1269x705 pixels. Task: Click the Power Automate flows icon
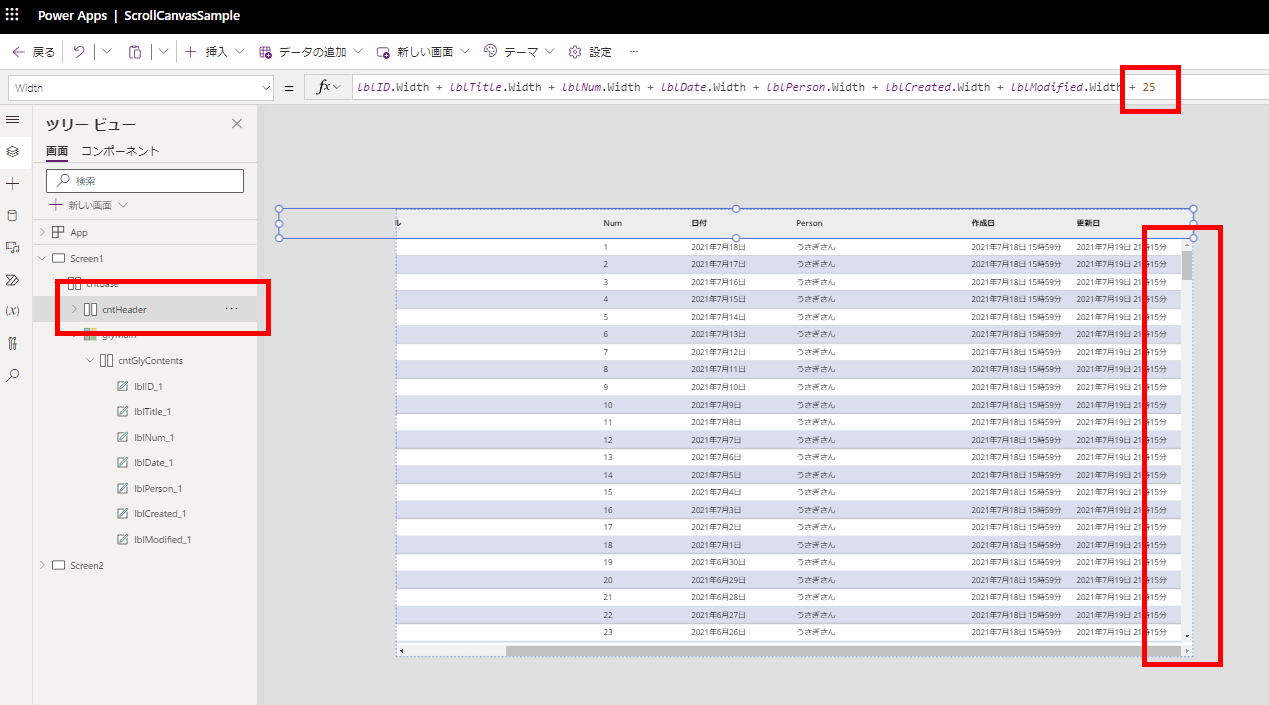[13, 280]
